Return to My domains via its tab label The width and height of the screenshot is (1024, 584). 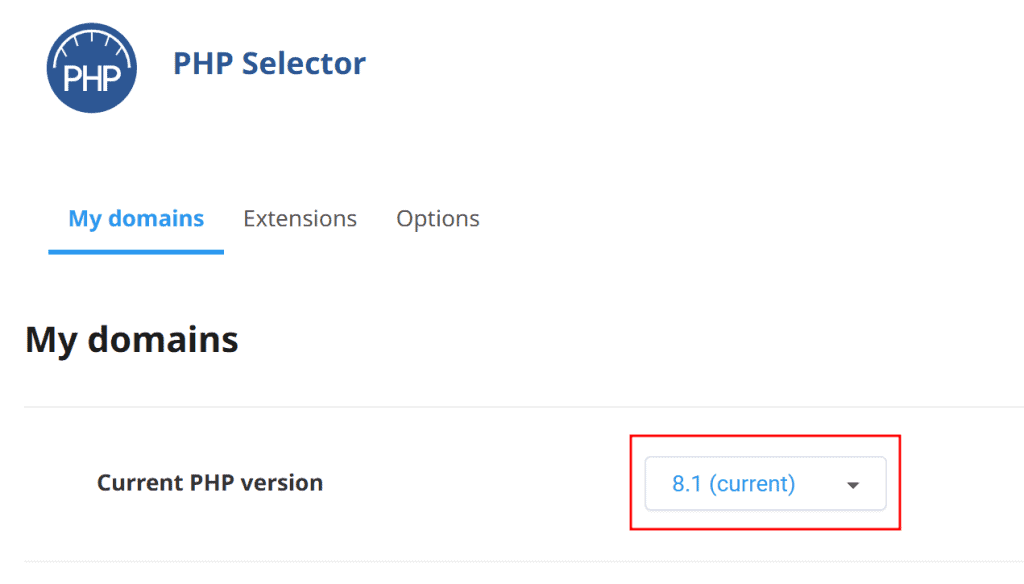(x=135, y=218)
